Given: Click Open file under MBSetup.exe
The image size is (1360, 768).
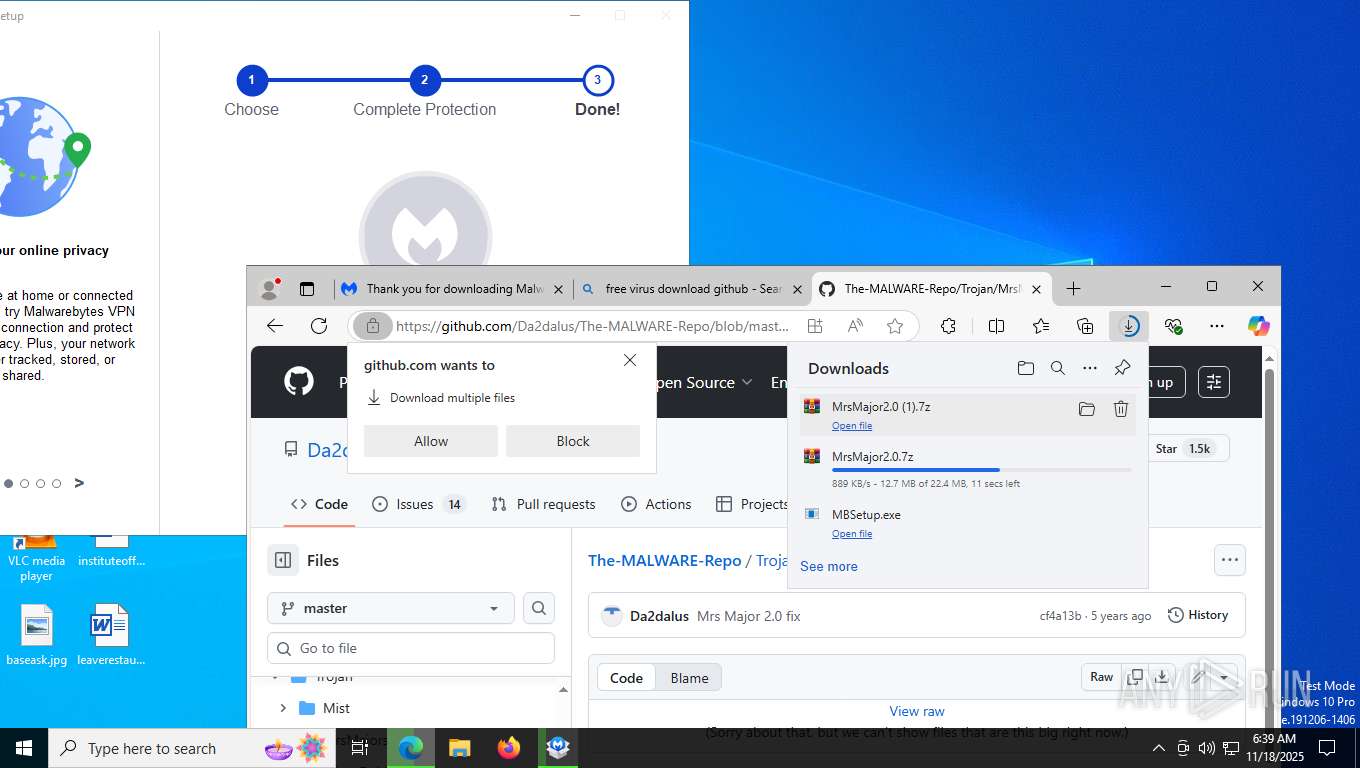Looking at the screenshot, I should pyautogui.click(x=852, y=534).
